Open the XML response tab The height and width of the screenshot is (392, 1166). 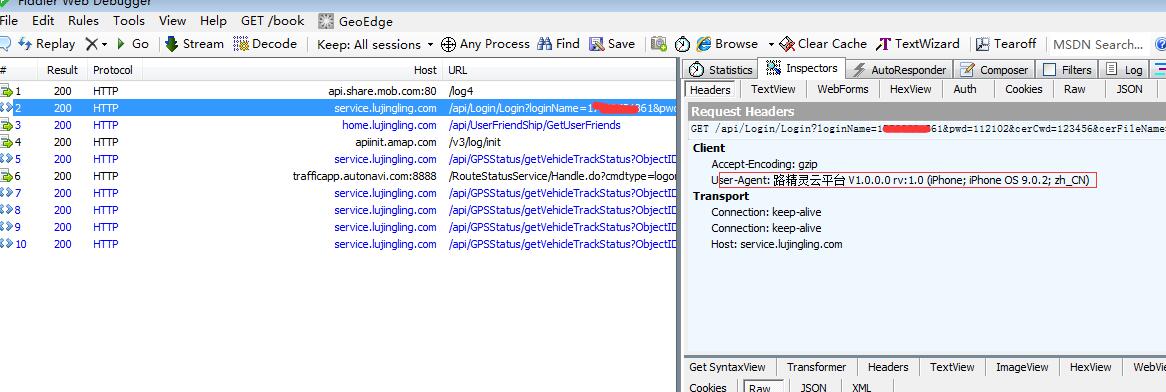pos(861,388)
